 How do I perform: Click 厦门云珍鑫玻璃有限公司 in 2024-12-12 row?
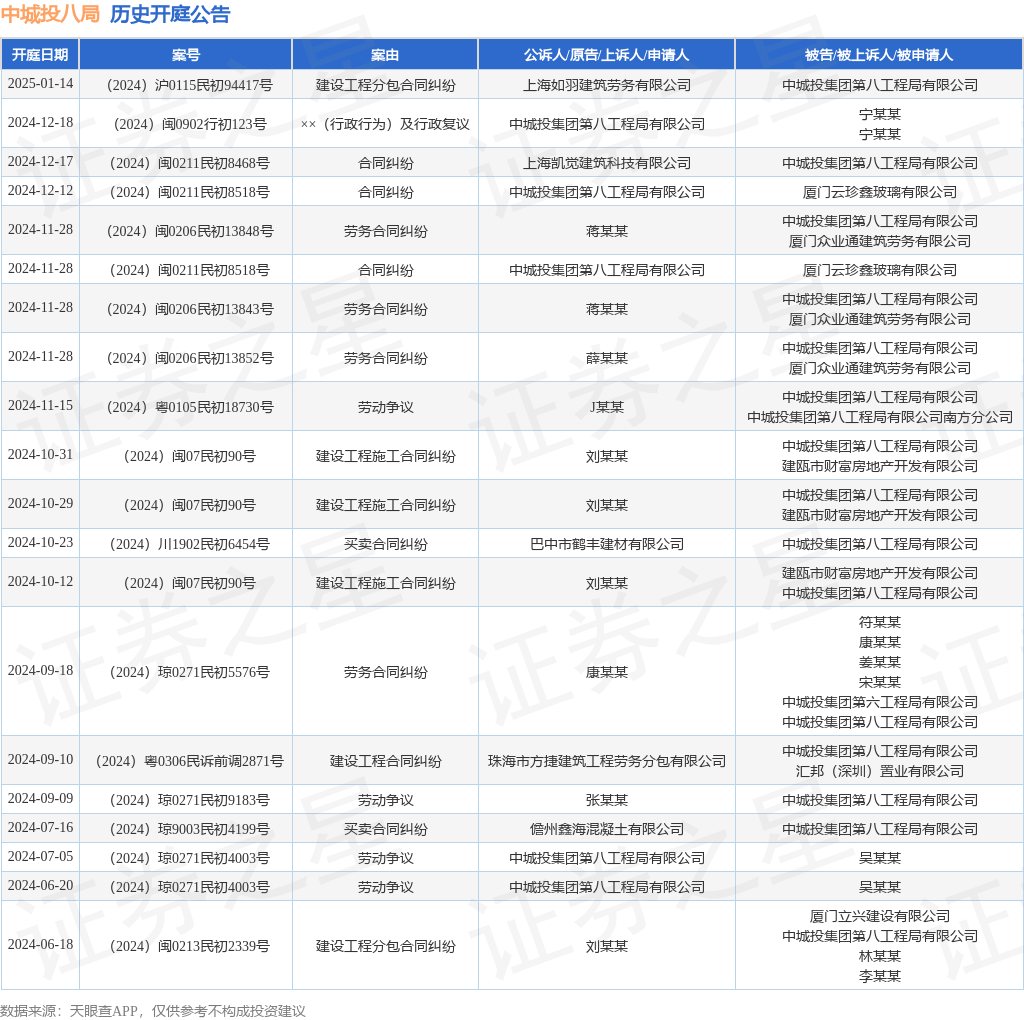click(x=880, y=192)
